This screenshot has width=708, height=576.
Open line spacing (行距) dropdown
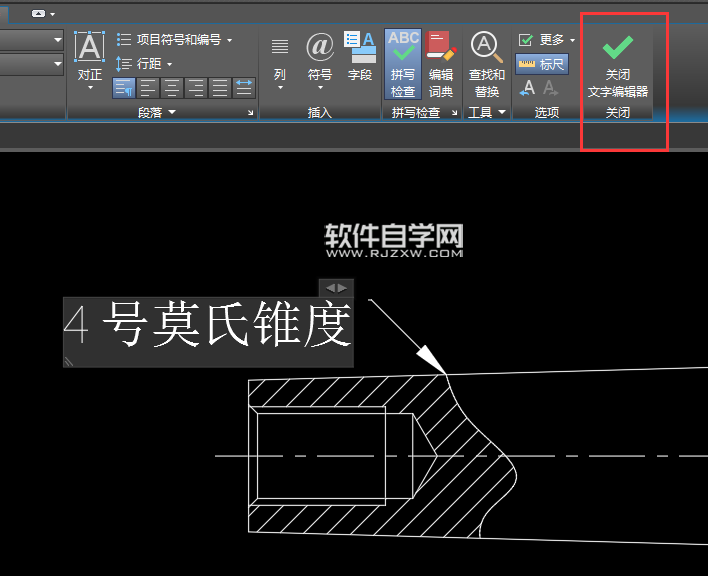(x=144, y=64)
